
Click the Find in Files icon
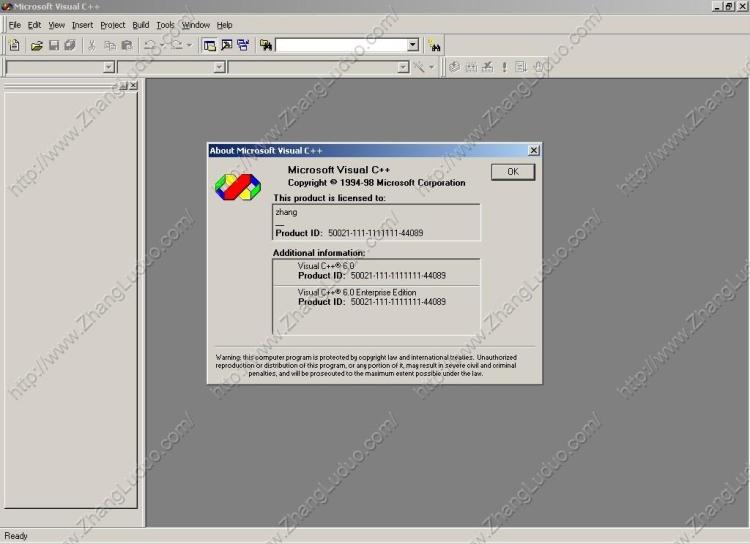pos(266,45)
